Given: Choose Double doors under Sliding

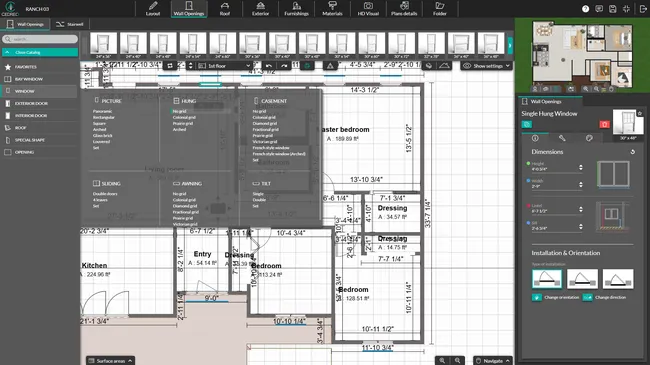Looking at the screenshot, I should pos(105,194).
